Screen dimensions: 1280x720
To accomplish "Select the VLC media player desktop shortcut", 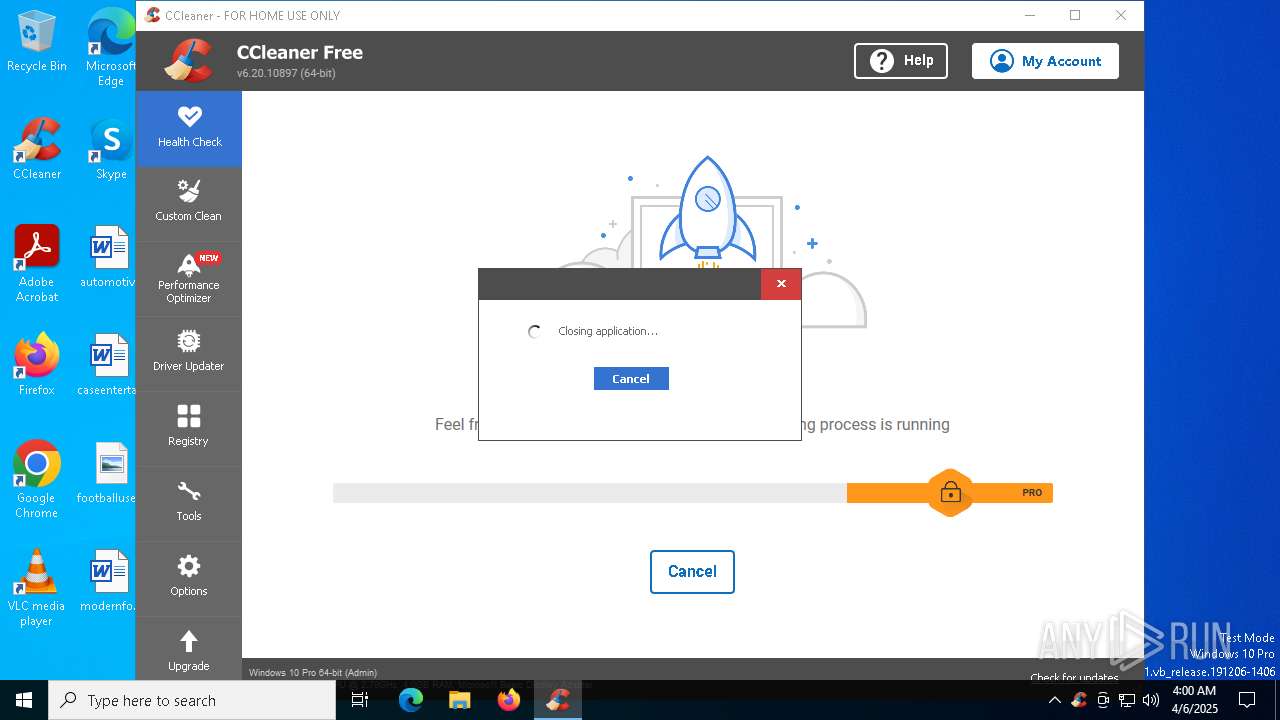I will click(x=37, y=588).
